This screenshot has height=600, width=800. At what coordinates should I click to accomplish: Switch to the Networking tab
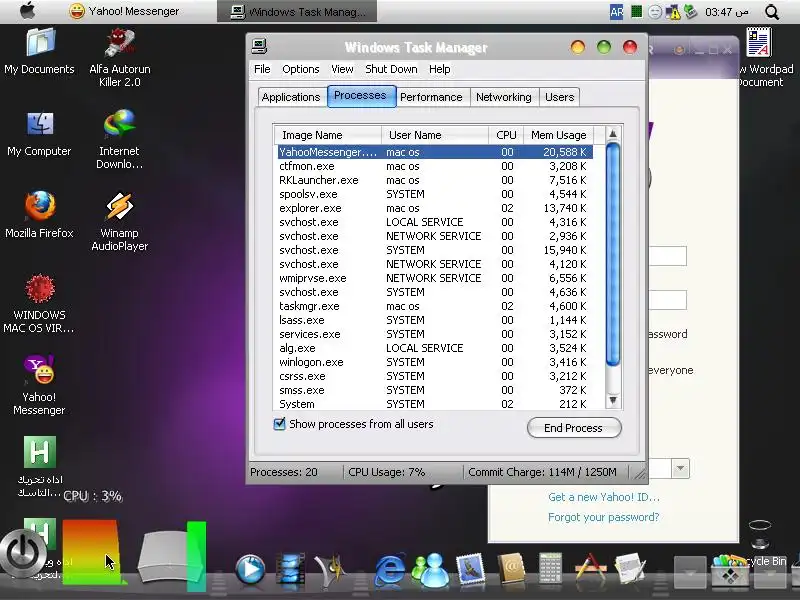pos(504,97)
